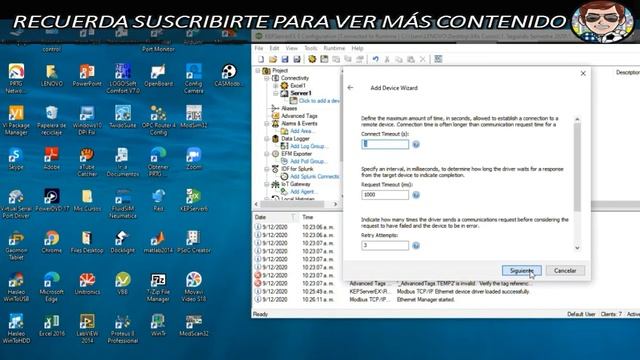Image resolution: width=640 pixels, height=360 pixels.
Task: Collapse the EFM Exporter node
Action: click(x=267, y=154)
